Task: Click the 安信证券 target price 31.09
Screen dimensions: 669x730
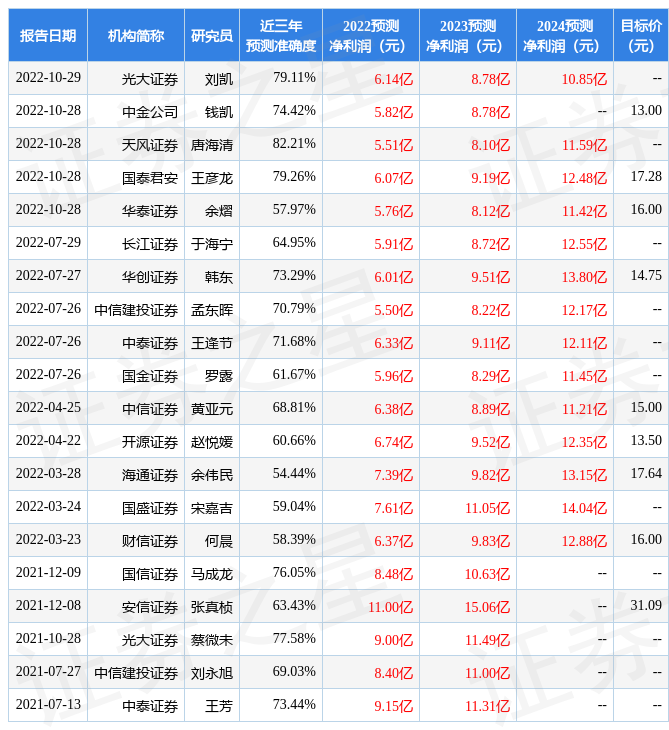Action: 646,605
